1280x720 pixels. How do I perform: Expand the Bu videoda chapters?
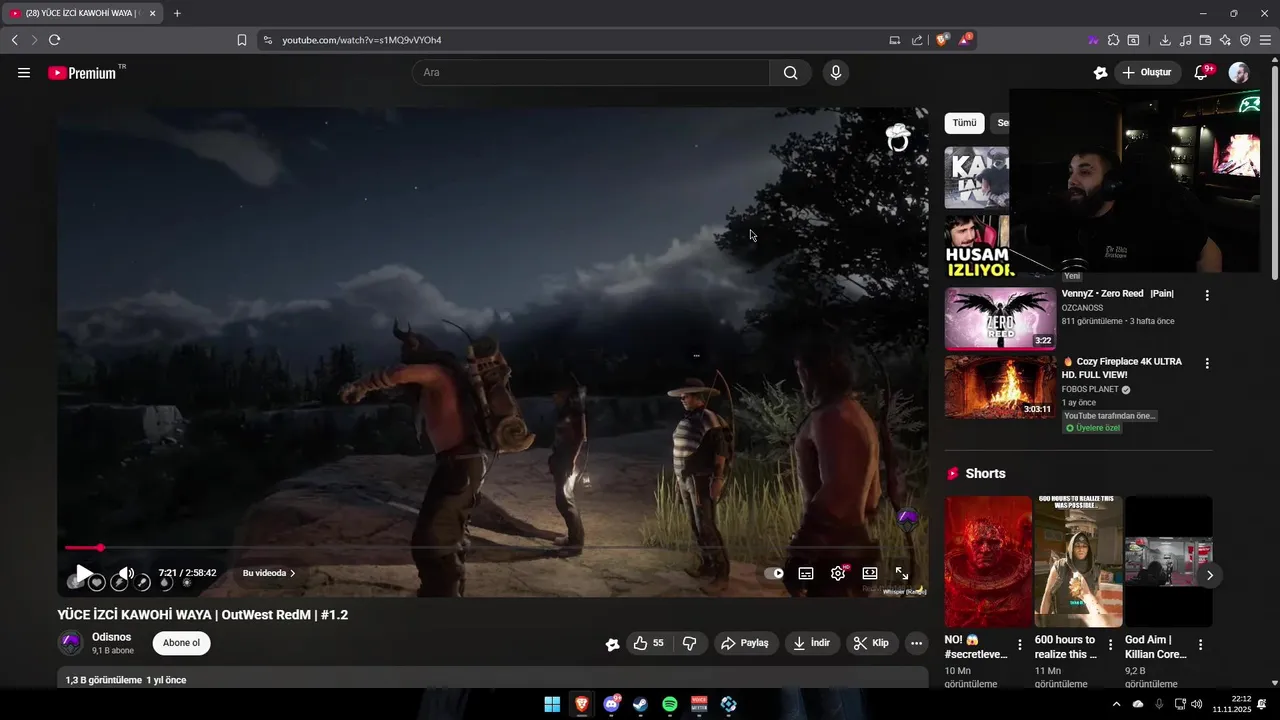[269, 573]
